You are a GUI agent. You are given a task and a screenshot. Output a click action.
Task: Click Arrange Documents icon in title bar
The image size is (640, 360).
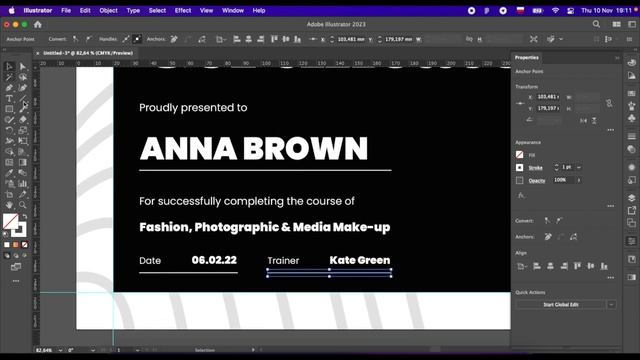pos(616,24)
